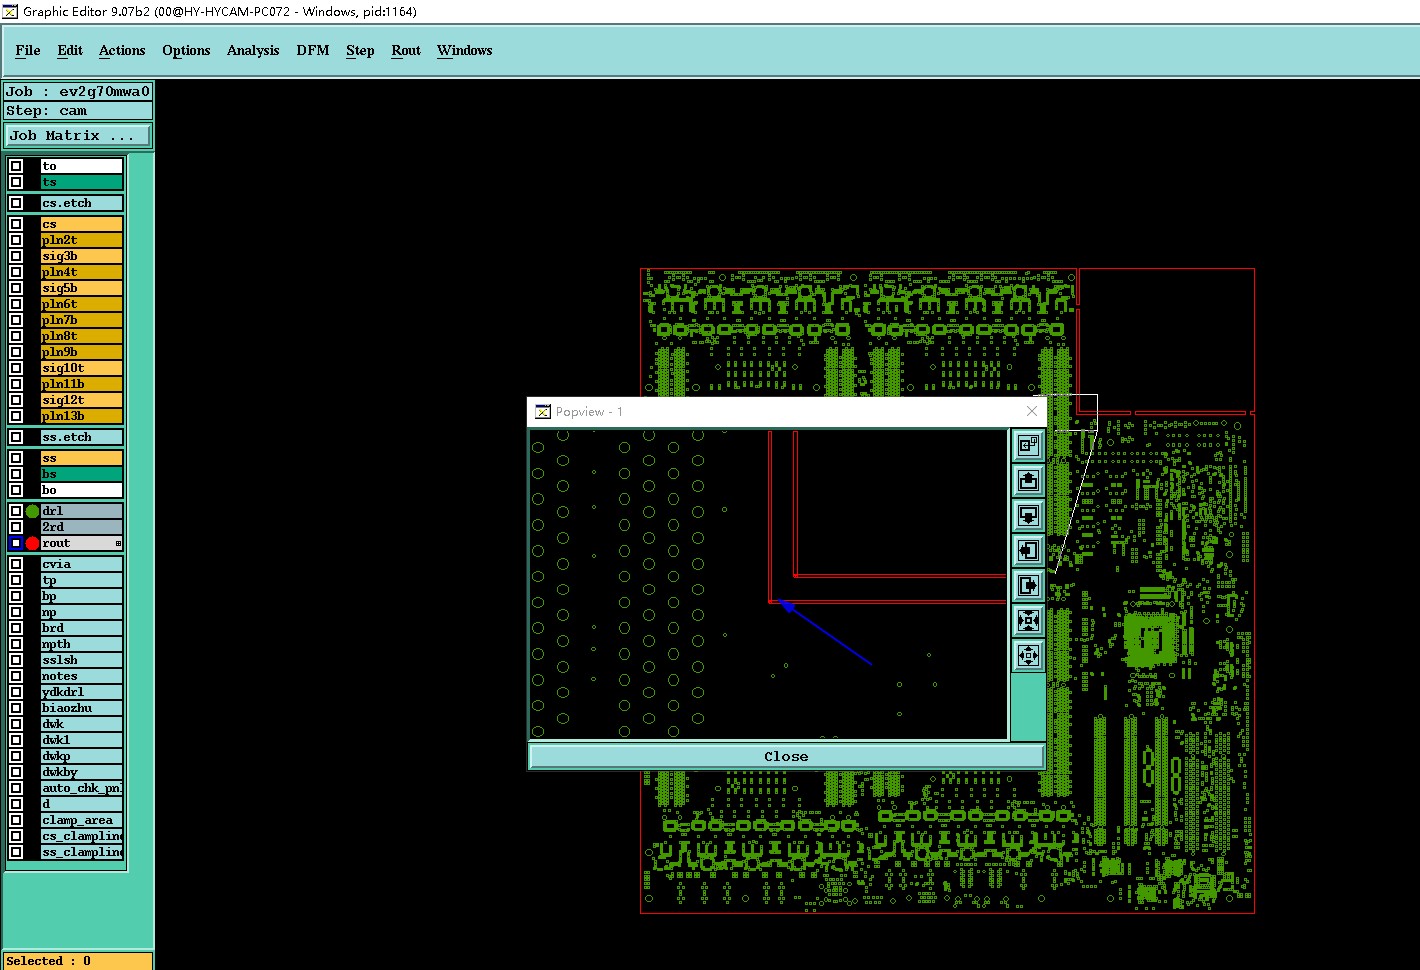Open the Analysis menu
Screen dimensions: 1420x970
click(x=253, y=50)
